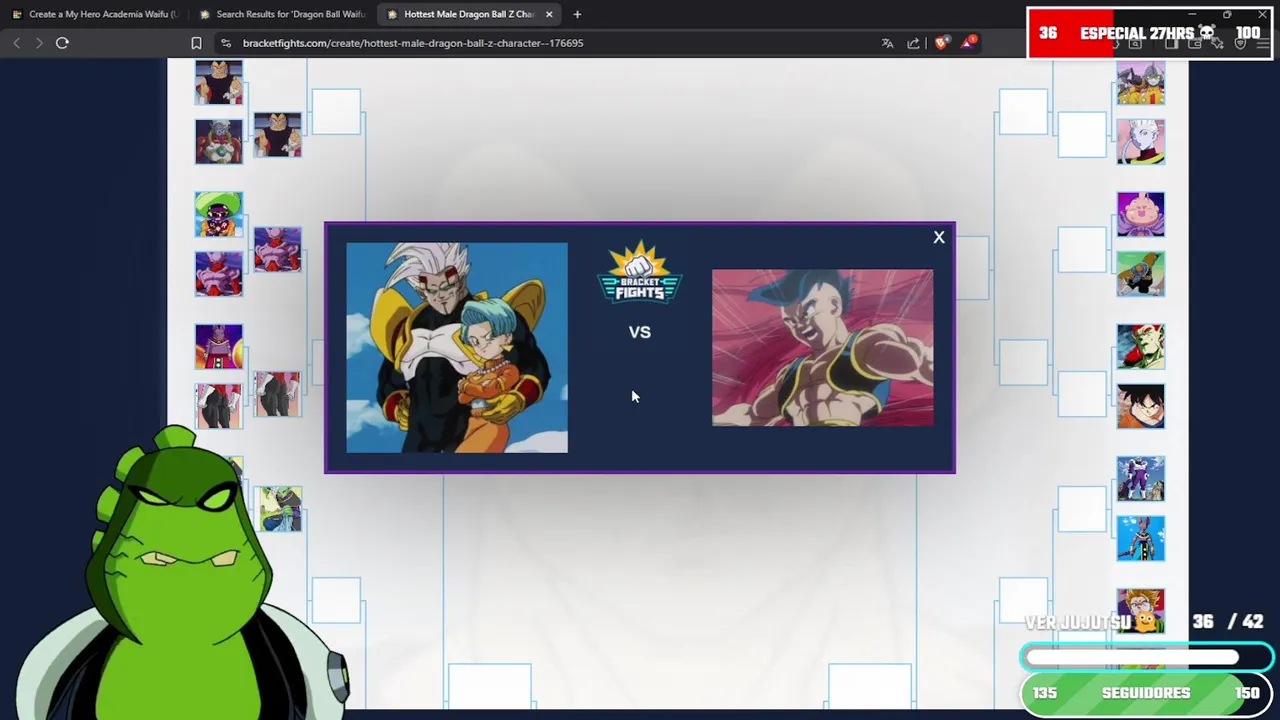The height and width of the screenshot is (720, 1280).
Task: Open Brave Shields lion icon
Action: (x=941, y=43)
